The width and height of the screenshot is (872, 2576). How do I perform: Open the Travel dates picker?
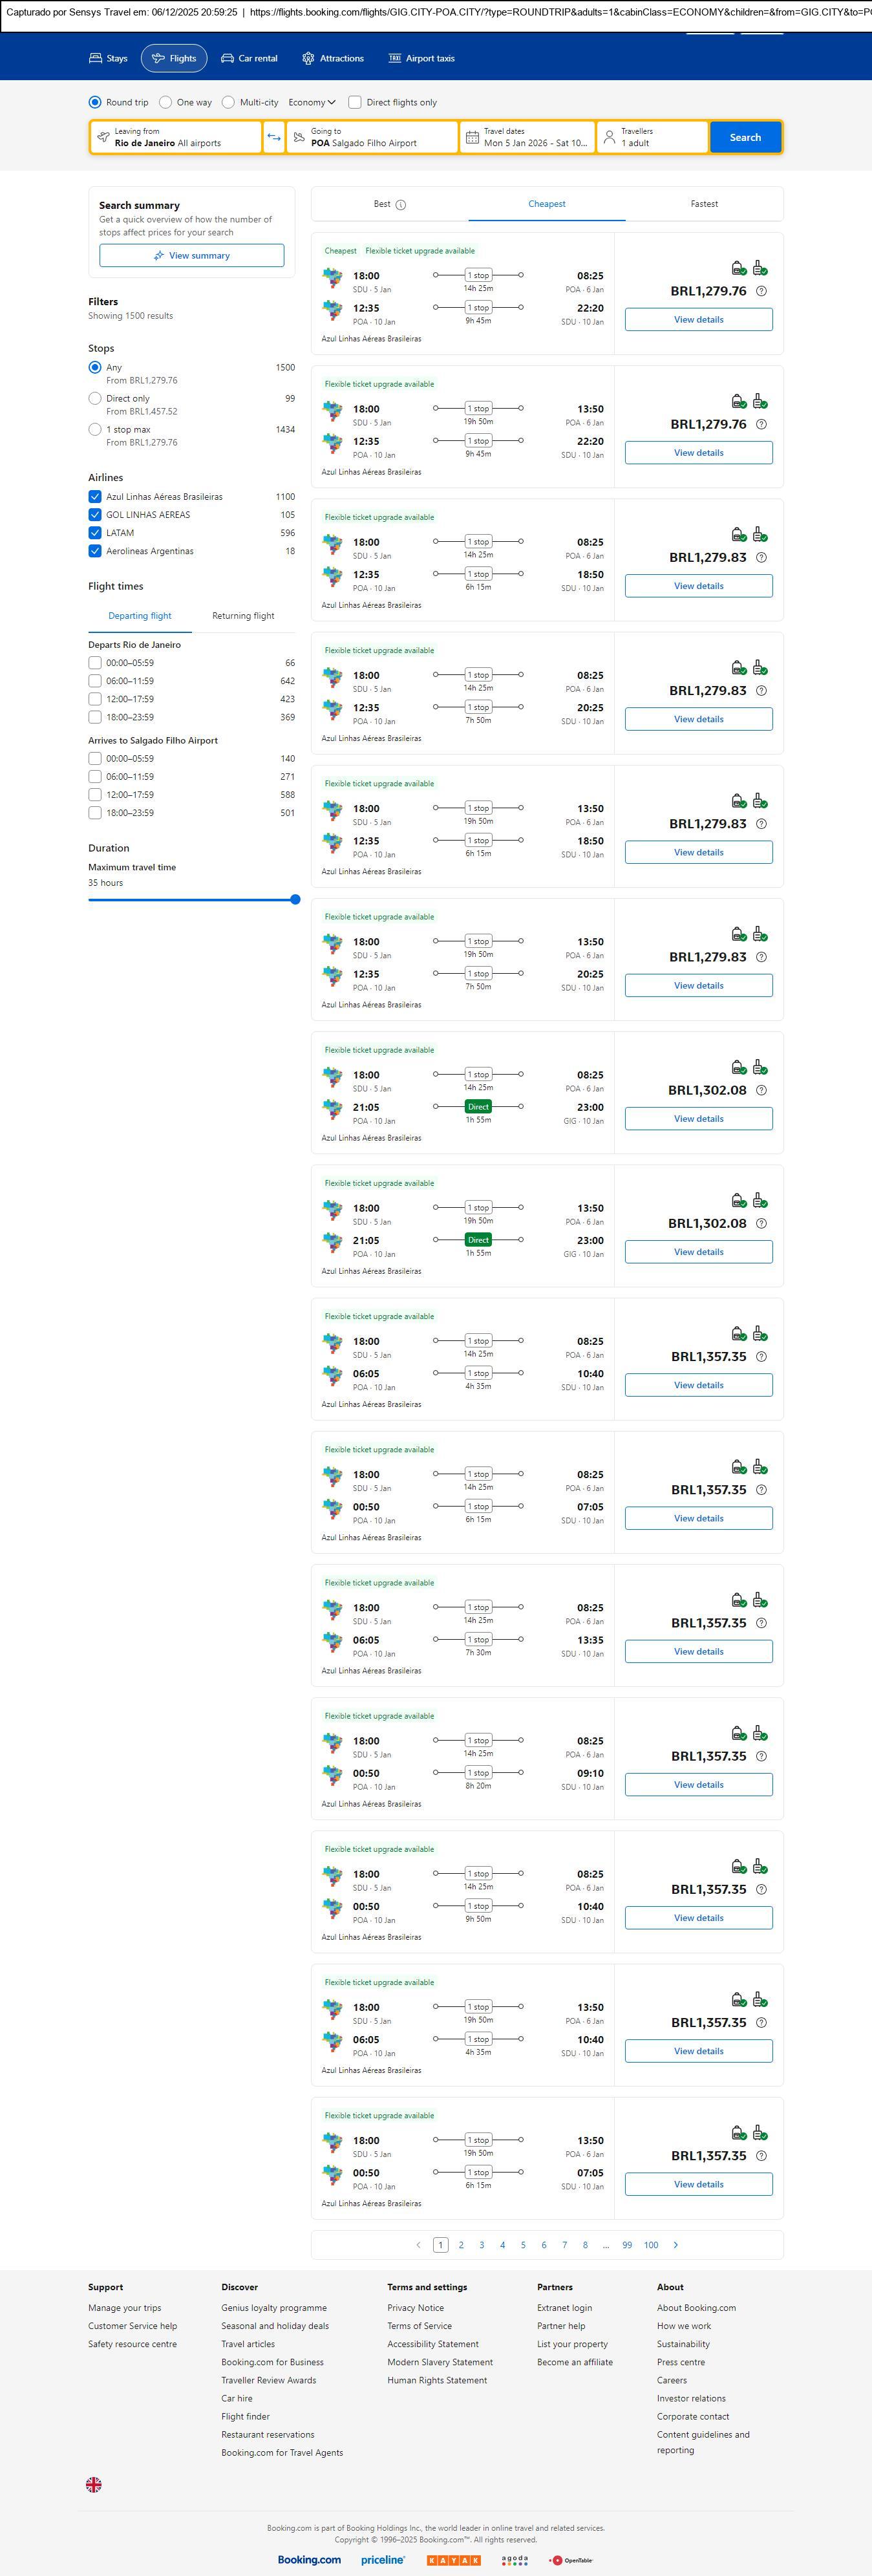pos(528,137)
